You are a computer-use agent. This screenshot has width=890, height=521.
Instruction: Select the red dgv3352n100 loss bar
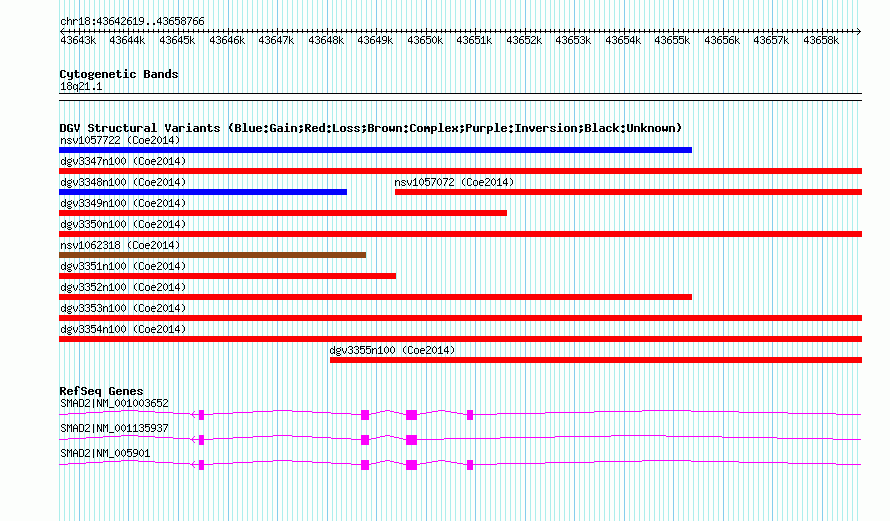pos(375,297)
